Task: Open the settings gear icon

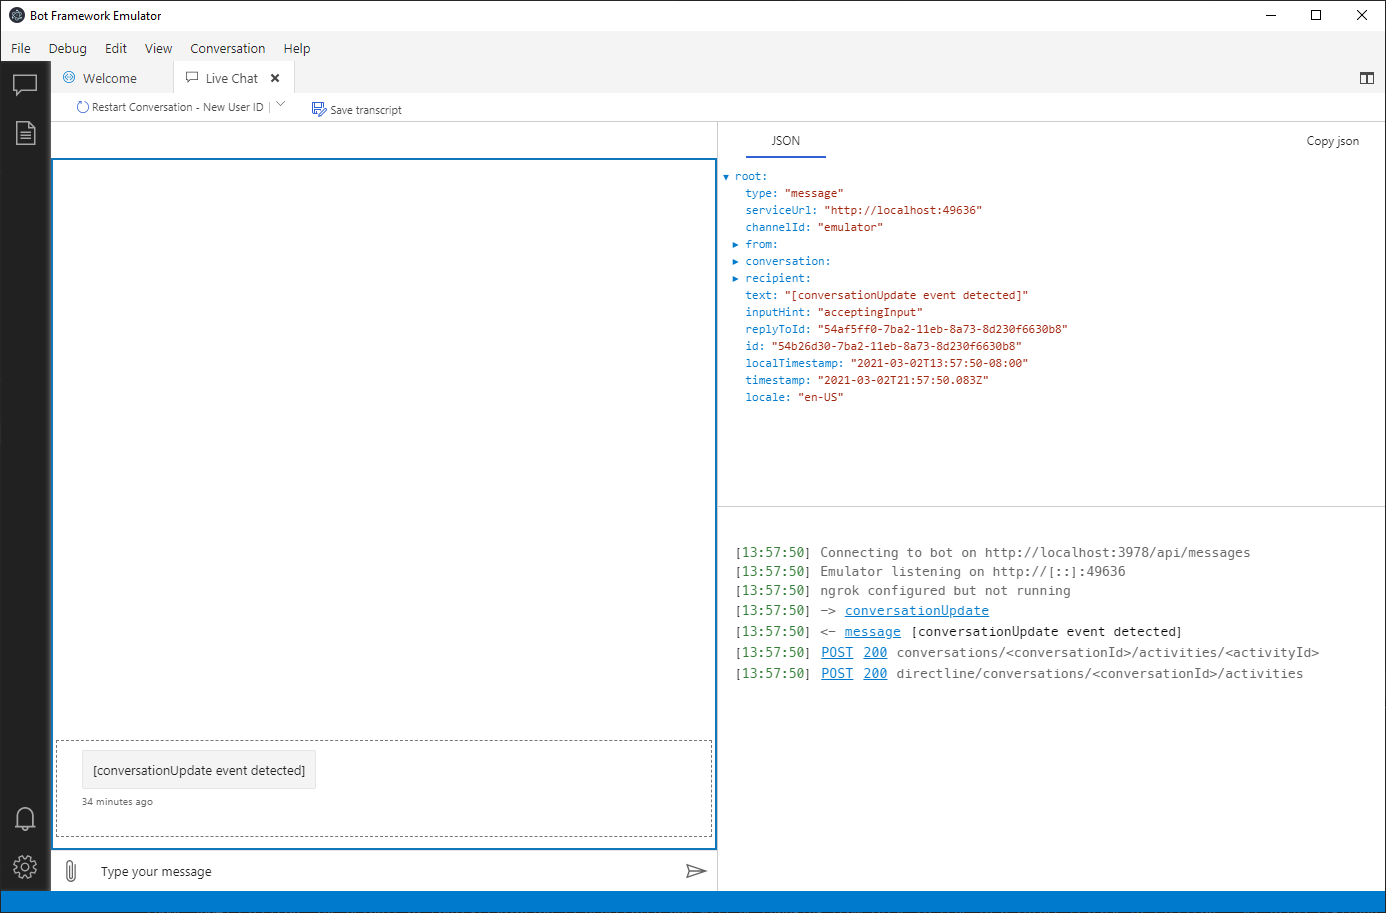Action: tap(25, 866)
